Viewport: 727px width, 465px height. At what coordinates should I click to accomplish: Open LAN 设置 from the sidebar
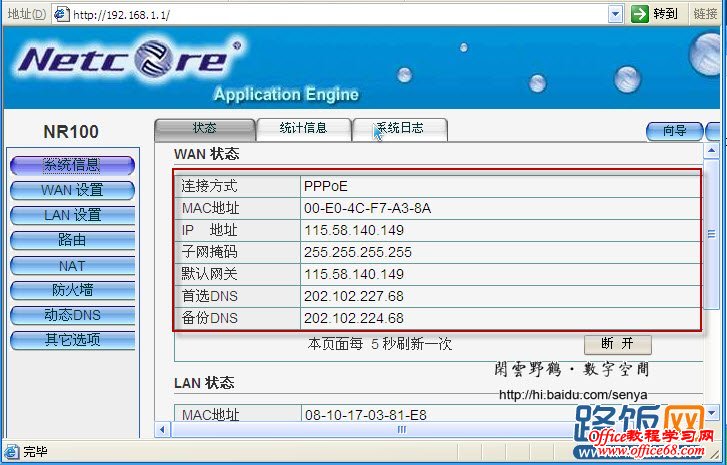(72, 215)
